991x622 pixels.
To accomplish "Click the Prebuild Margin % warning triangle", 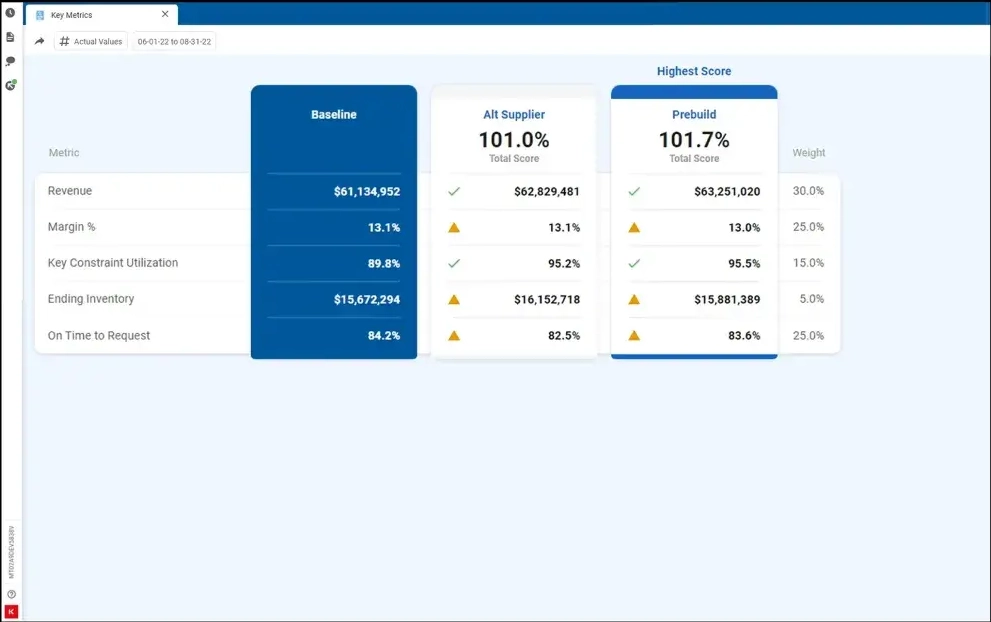I will [634, 228].
